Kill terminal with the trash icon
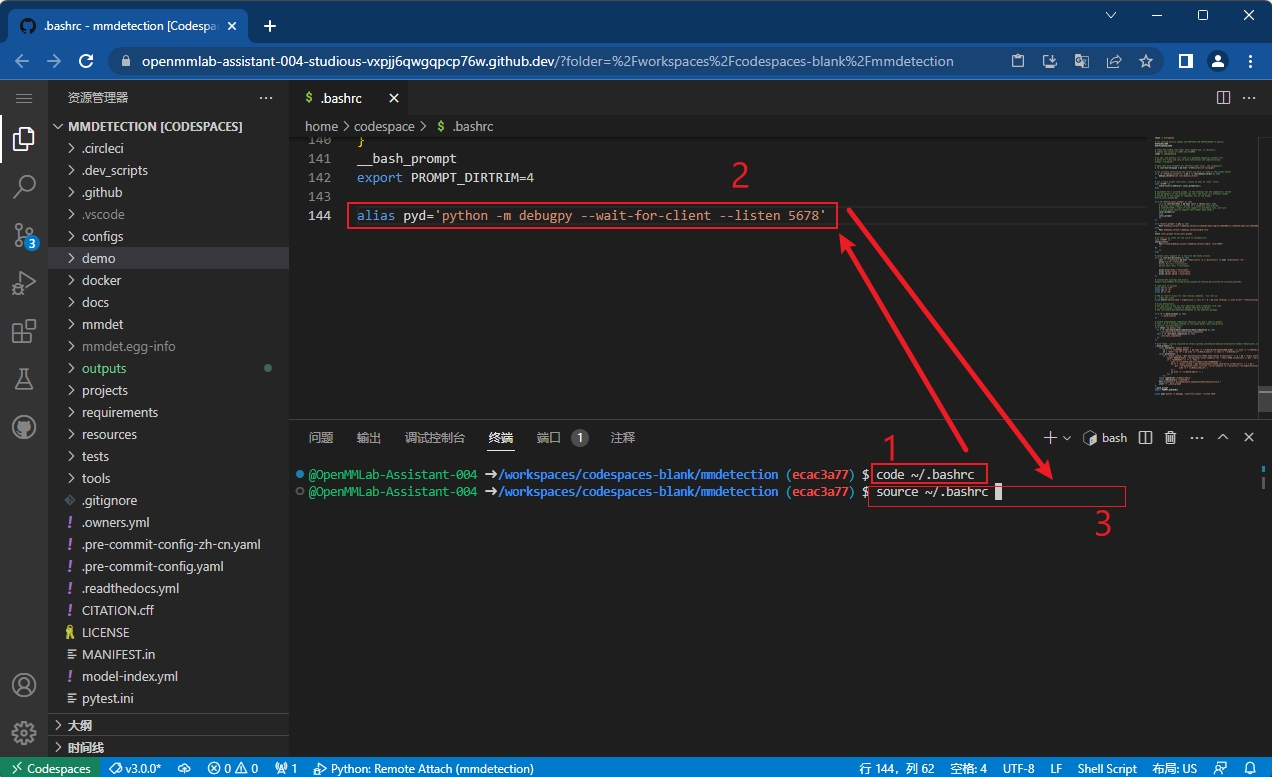Viewport: 1272px width, 777px height. pyautogui.click(x=1170, y=438)
